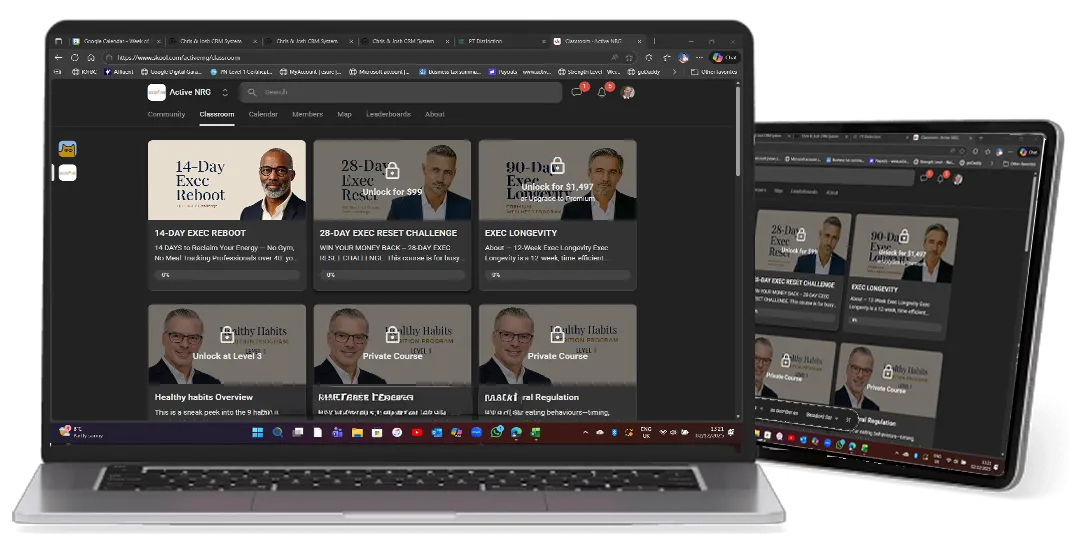Open Windows Search from the taskbar
This screenshot has height=552, width=1080.
coord(278,433)
